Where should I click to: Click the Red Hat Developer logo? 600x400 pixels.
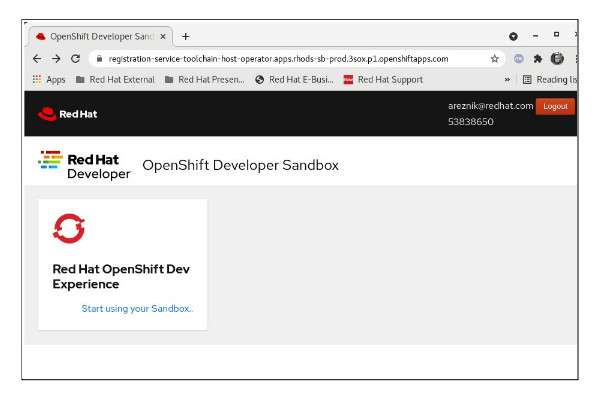click(x=85, y=165)
